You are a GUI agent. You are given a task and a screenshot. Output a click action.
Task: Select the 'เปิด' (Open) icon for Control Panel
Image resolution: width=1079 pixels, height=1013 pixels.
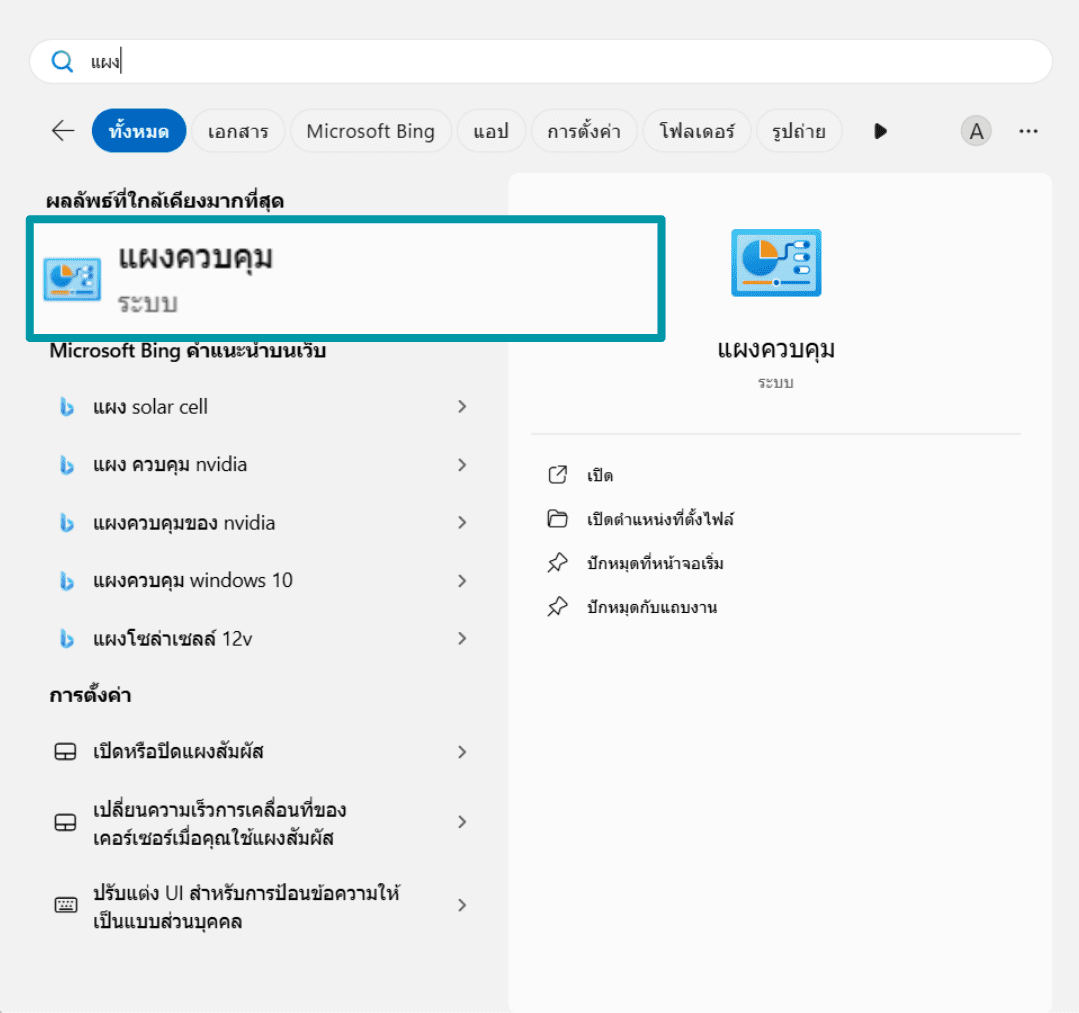pos(558,475)
